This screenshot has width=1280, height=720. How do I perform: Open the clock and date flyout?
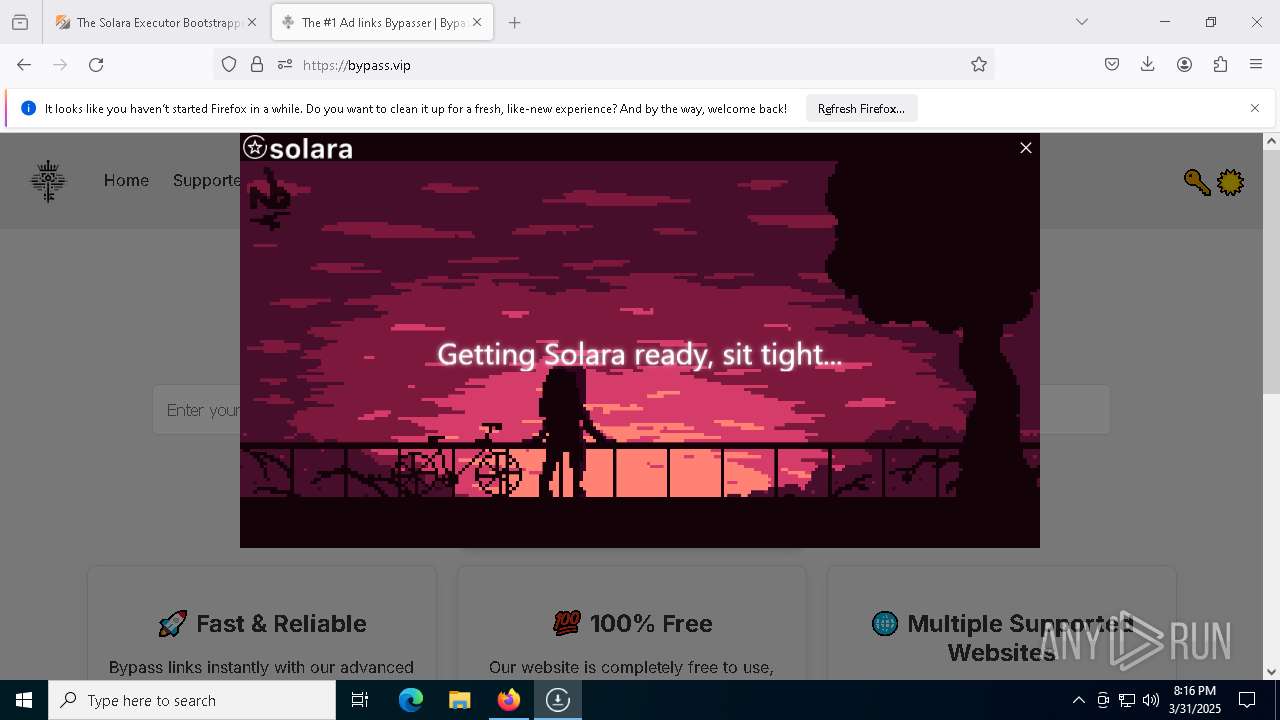(x=1195, y=700)
